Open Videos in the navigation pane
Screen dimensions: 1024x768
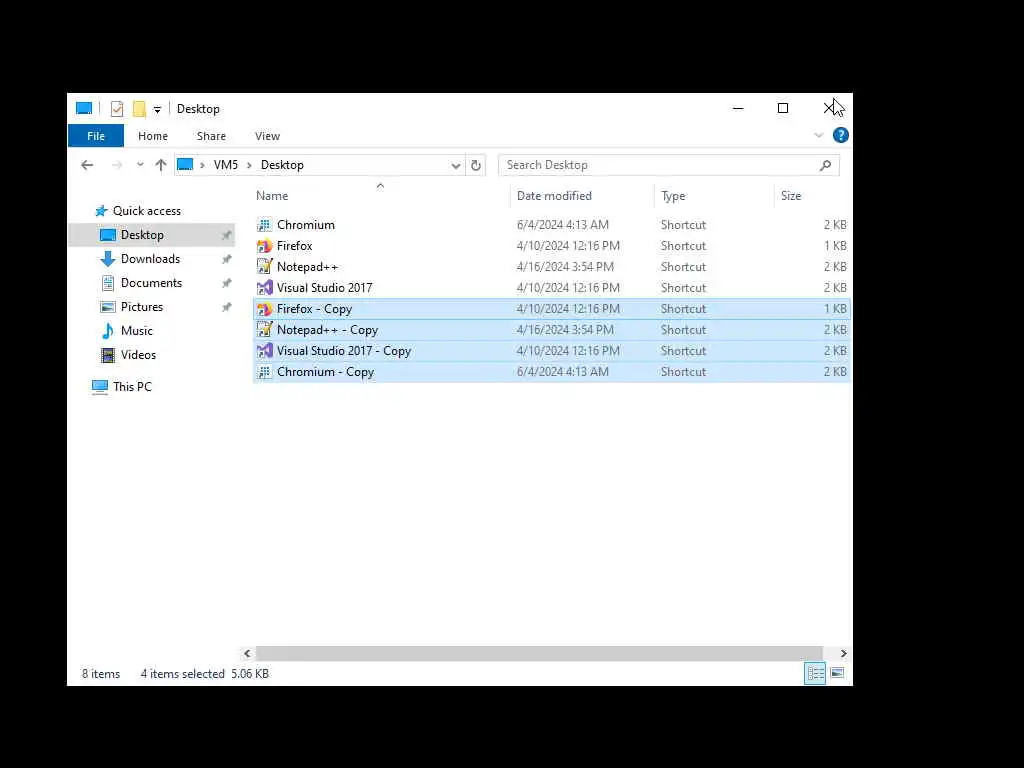138,355
